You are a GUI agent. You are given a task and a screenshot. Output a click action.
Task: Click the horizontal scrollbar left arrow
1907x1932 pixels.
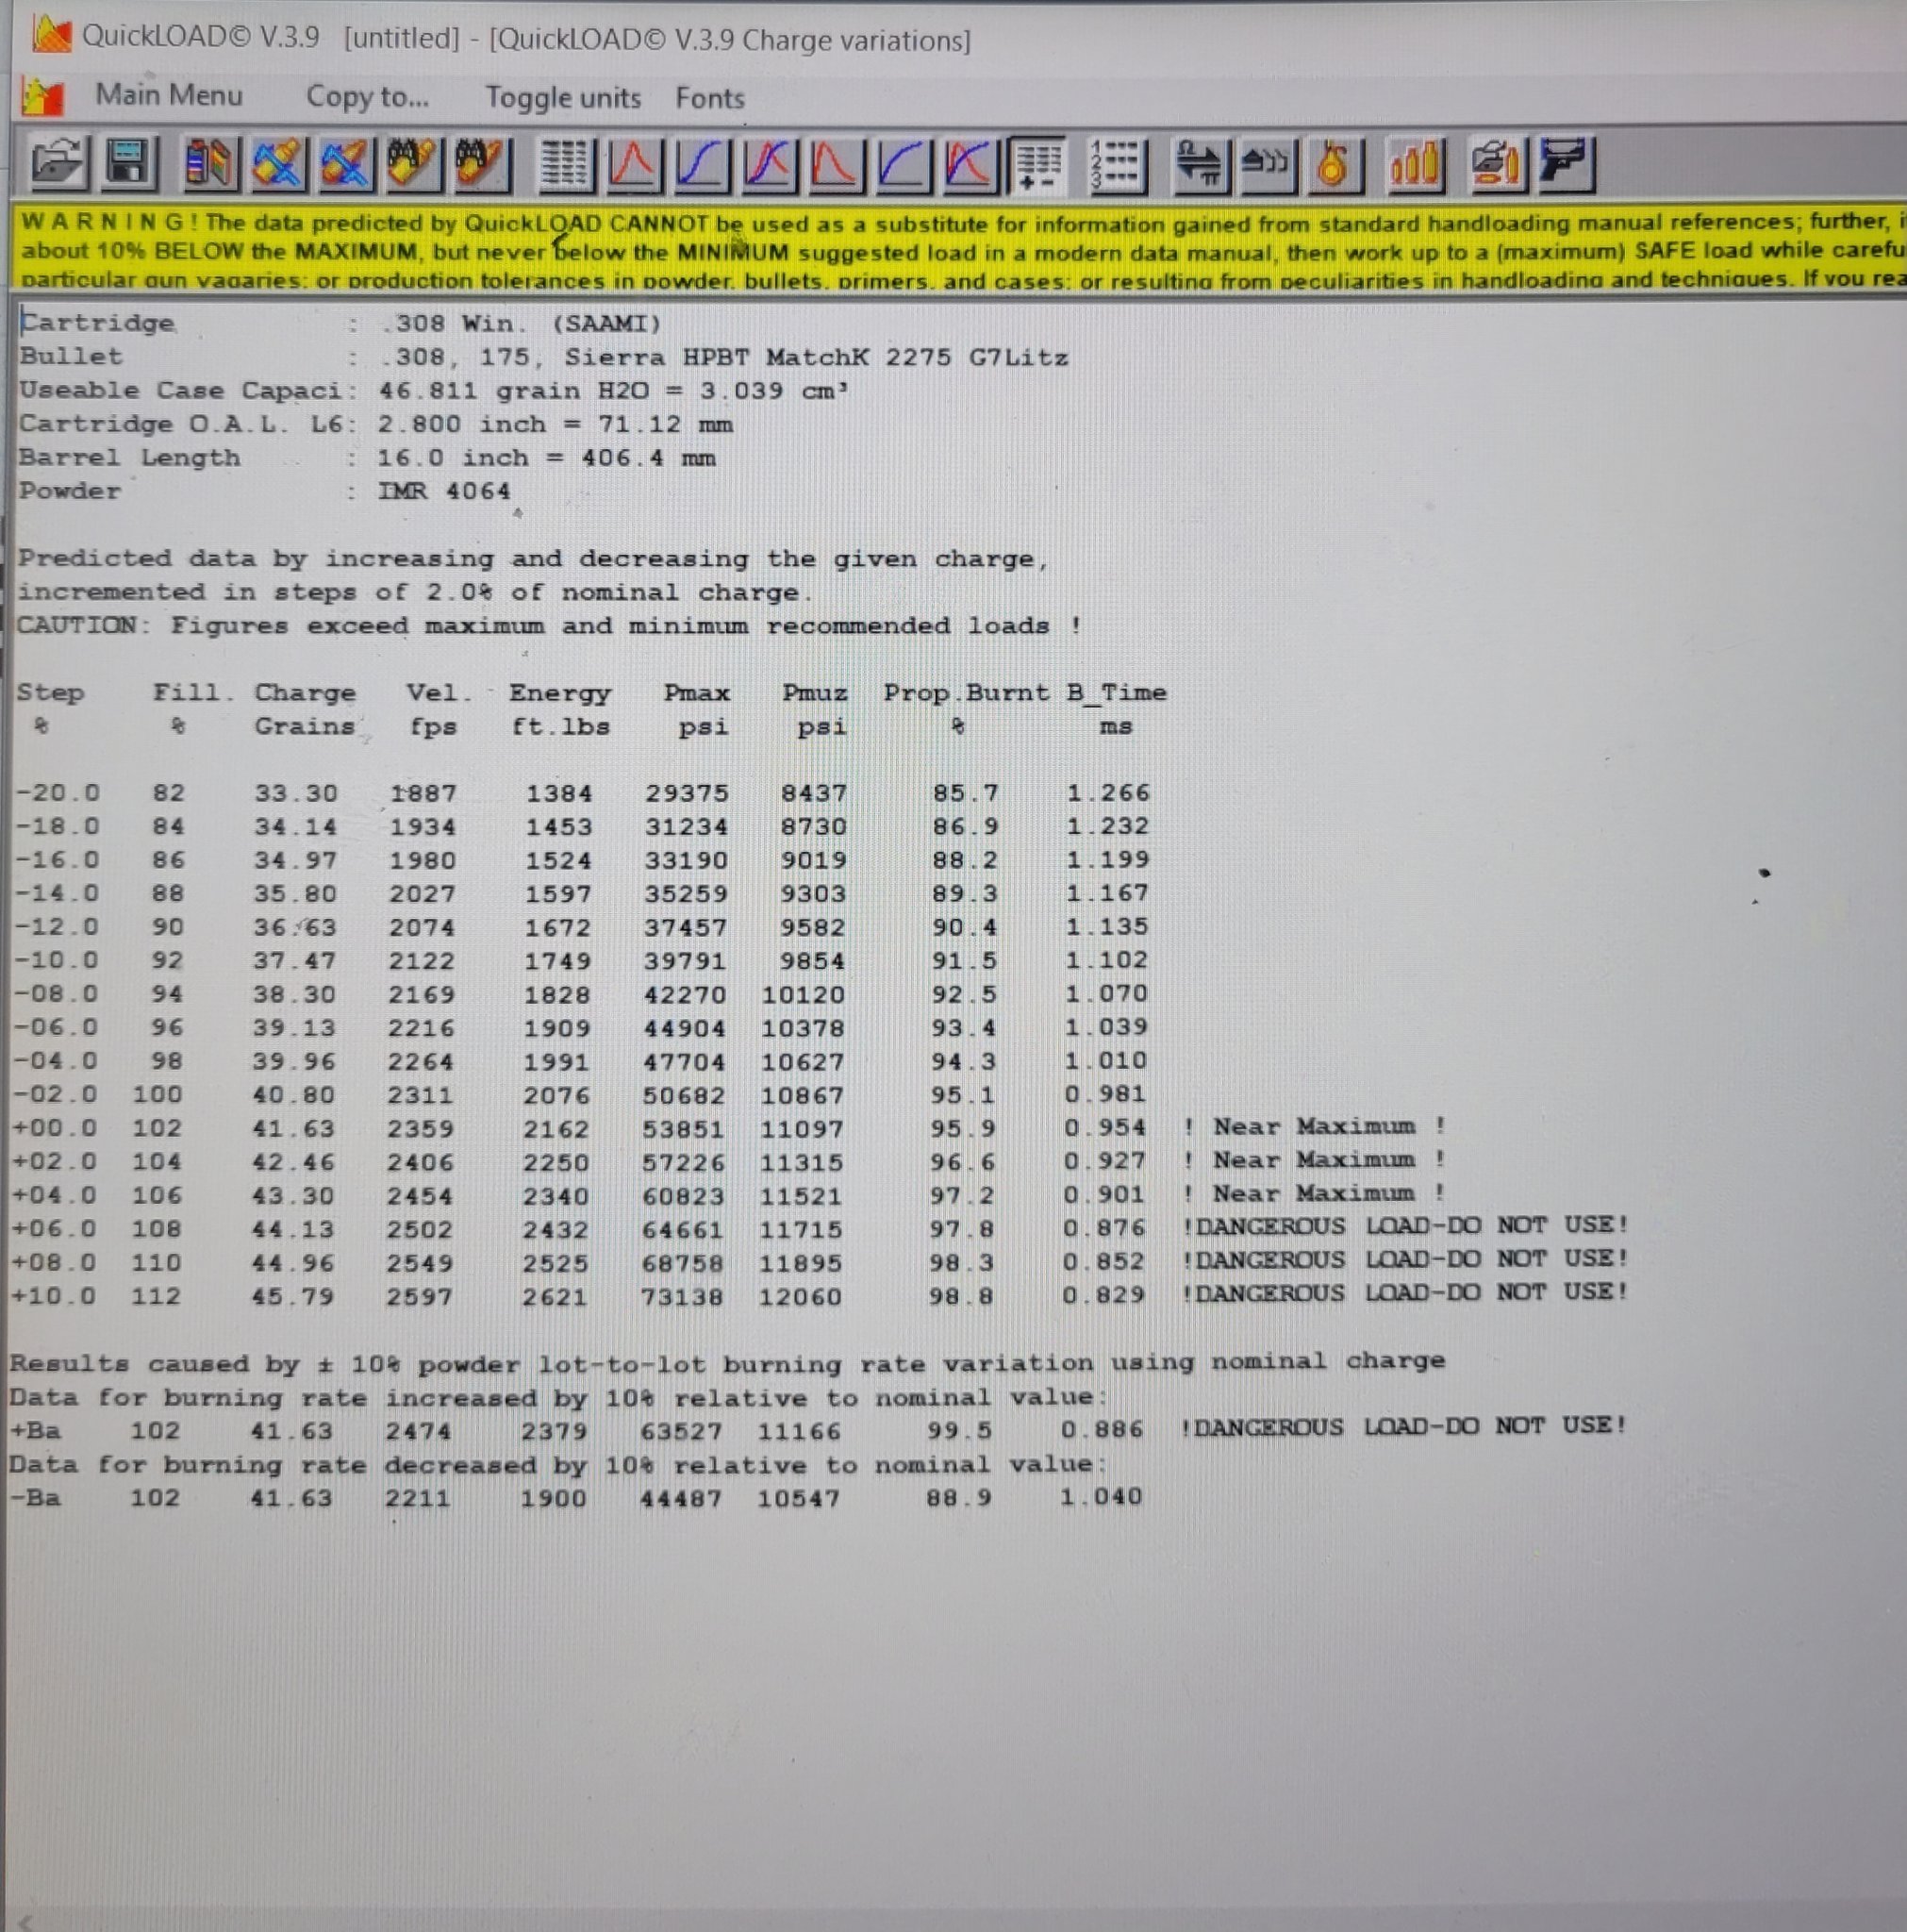(x=26, y=1921)
